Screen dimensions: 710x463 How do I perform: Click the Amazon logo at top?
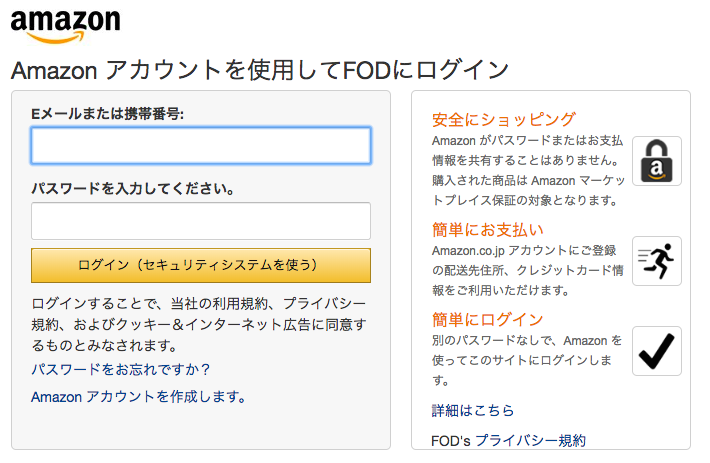coord(66,26)
